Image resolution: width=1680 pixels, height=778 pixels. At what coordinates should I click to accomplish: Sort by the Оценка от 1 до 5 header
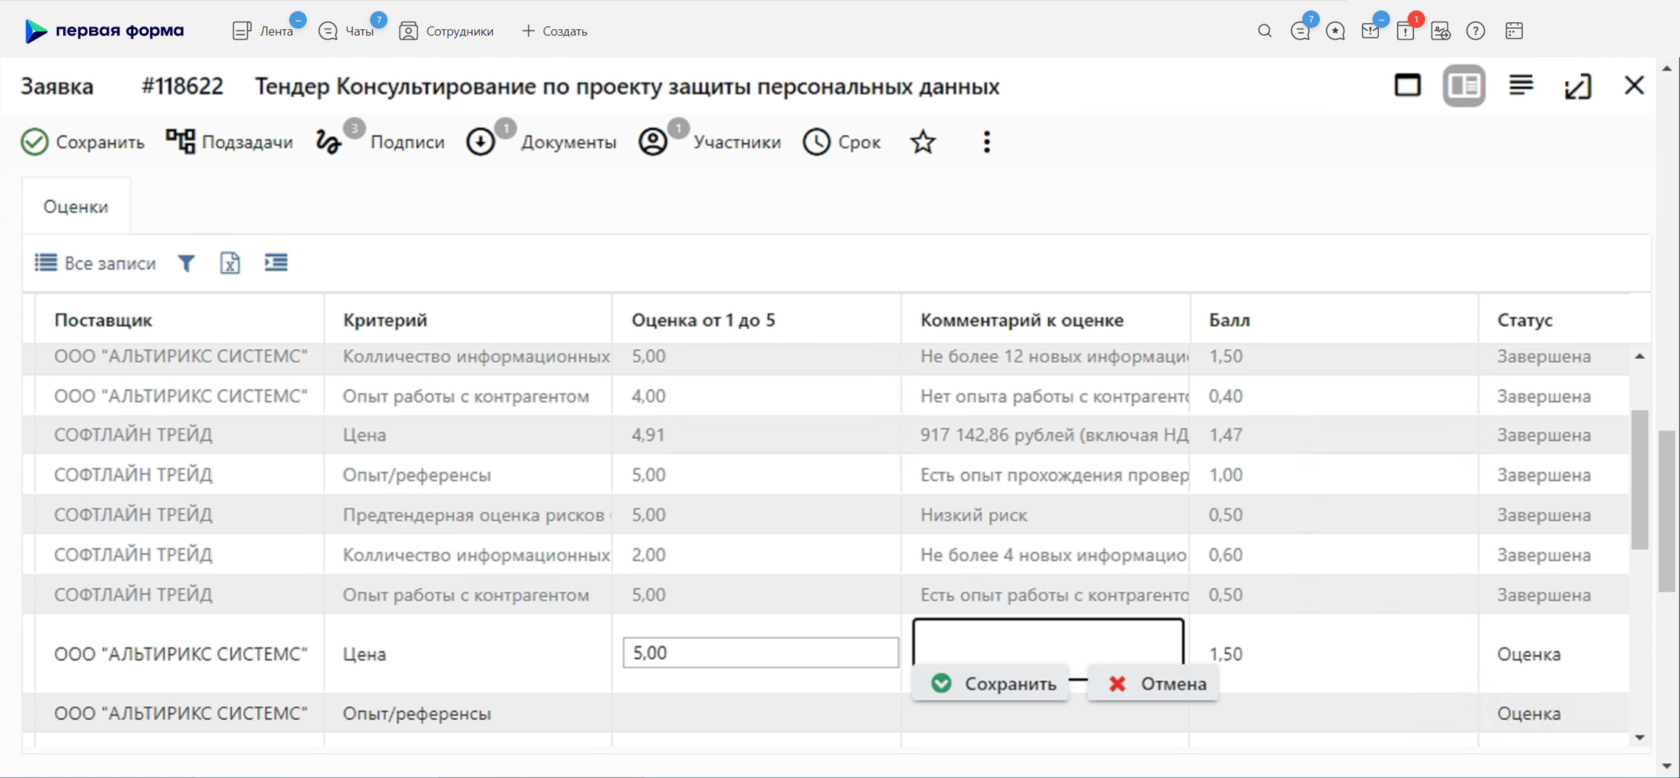(704, 320)
